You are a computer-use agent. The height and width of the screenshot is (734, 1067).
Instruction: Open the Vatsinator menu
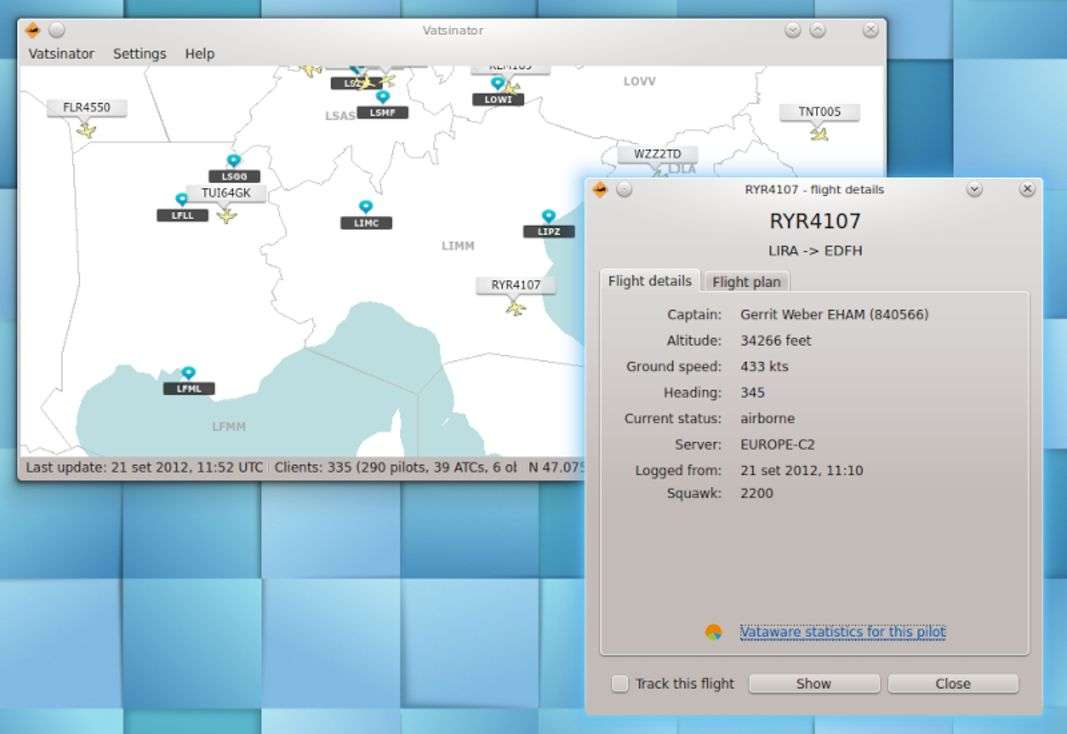click(61, 54)
